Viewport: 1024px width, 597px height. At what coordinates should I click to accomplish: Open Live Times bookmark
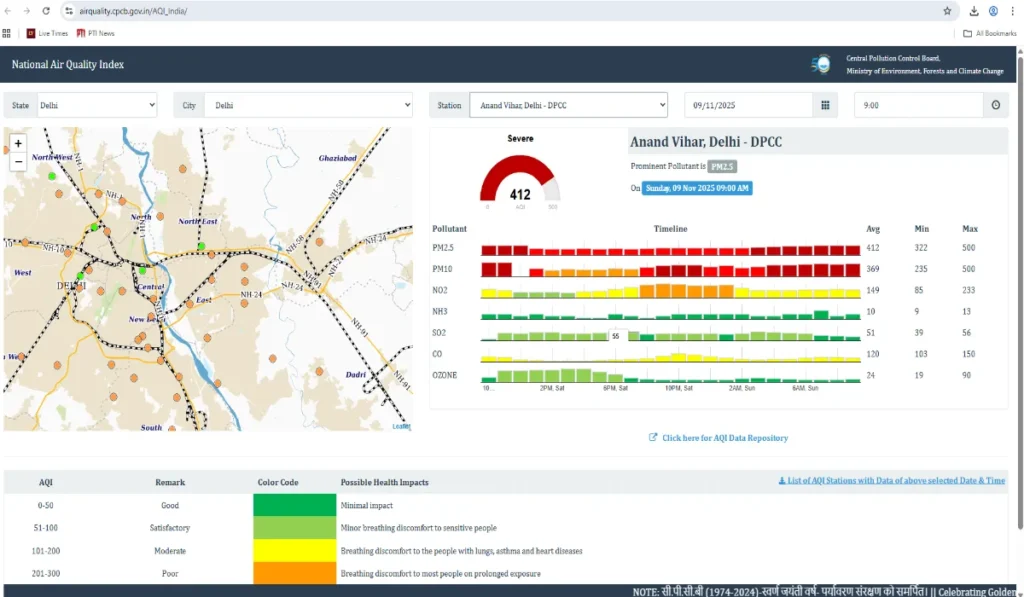click(48, 33)
